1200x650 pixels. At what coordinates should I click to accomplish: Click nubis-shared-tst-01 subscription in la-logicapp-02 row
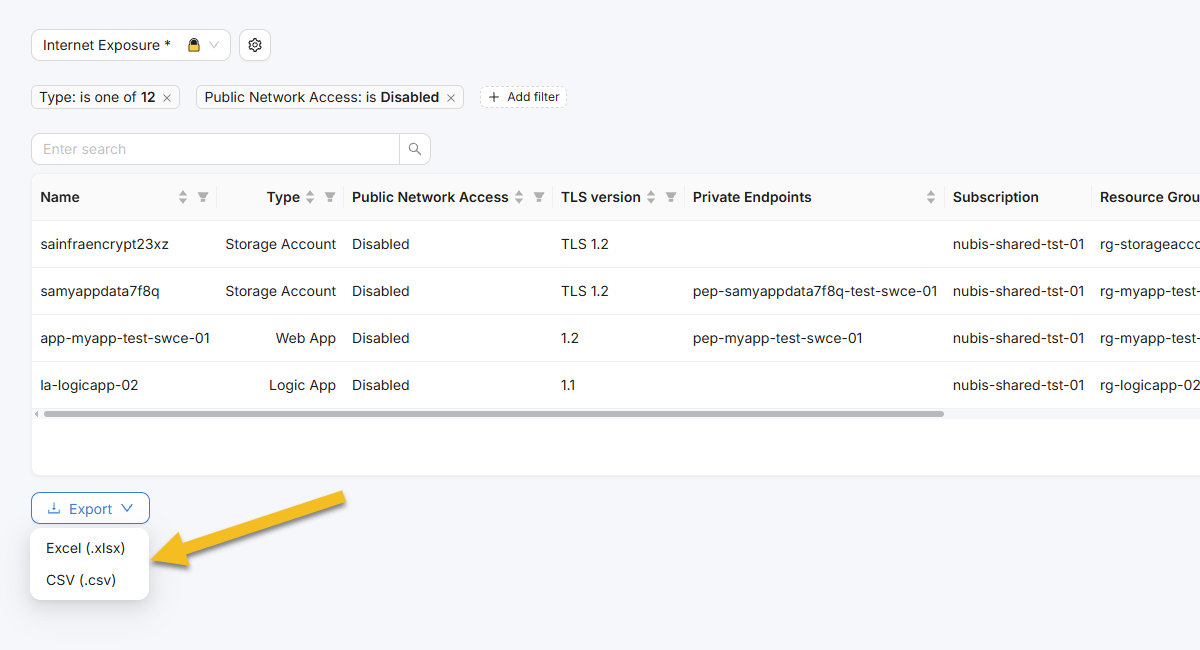point(1019,385)
